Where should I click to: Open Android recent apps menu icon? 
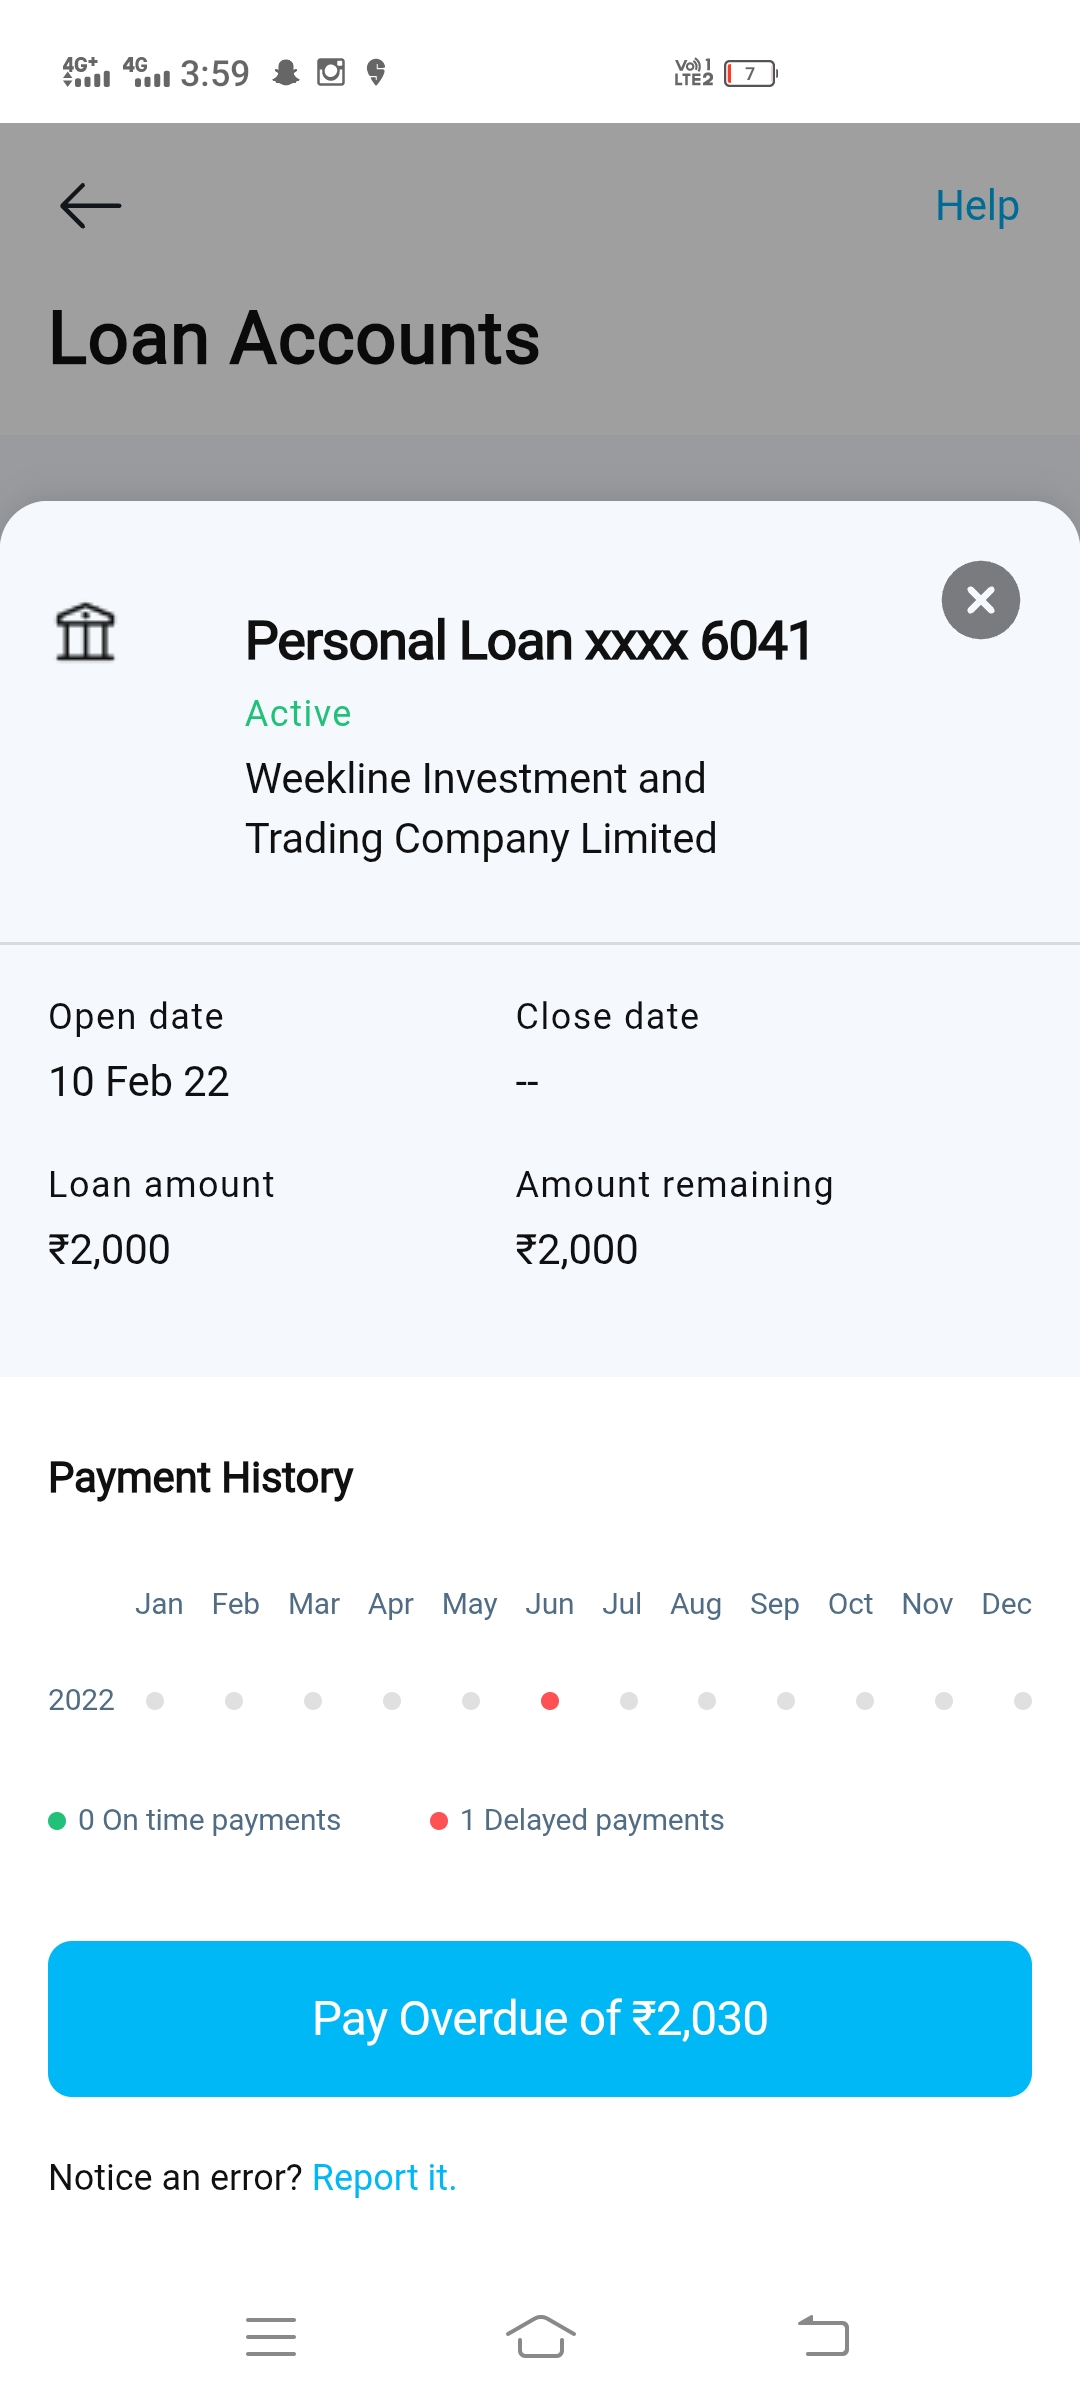pos(271,2337)
